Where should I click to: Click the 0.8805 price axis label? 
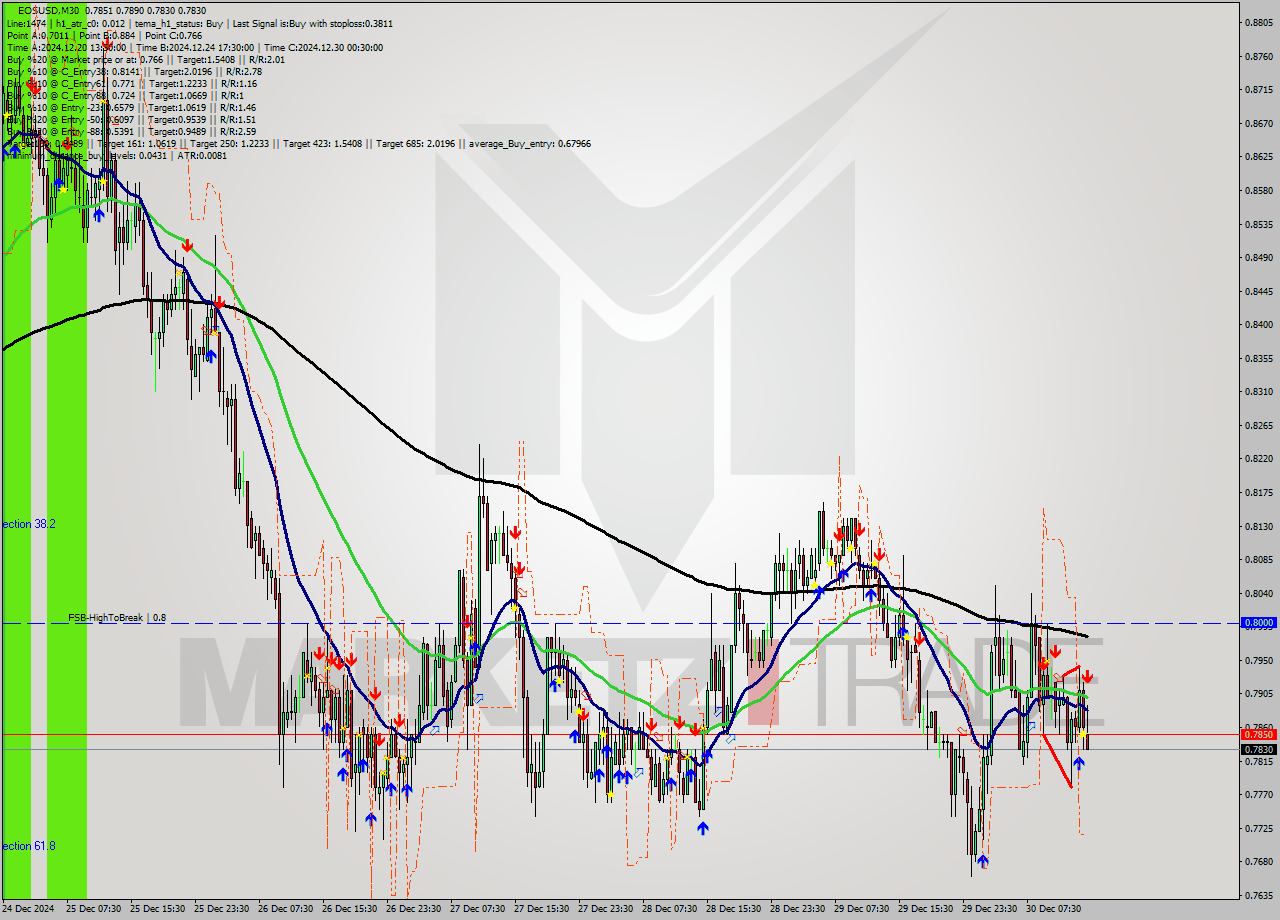(x=1259, y=22)
